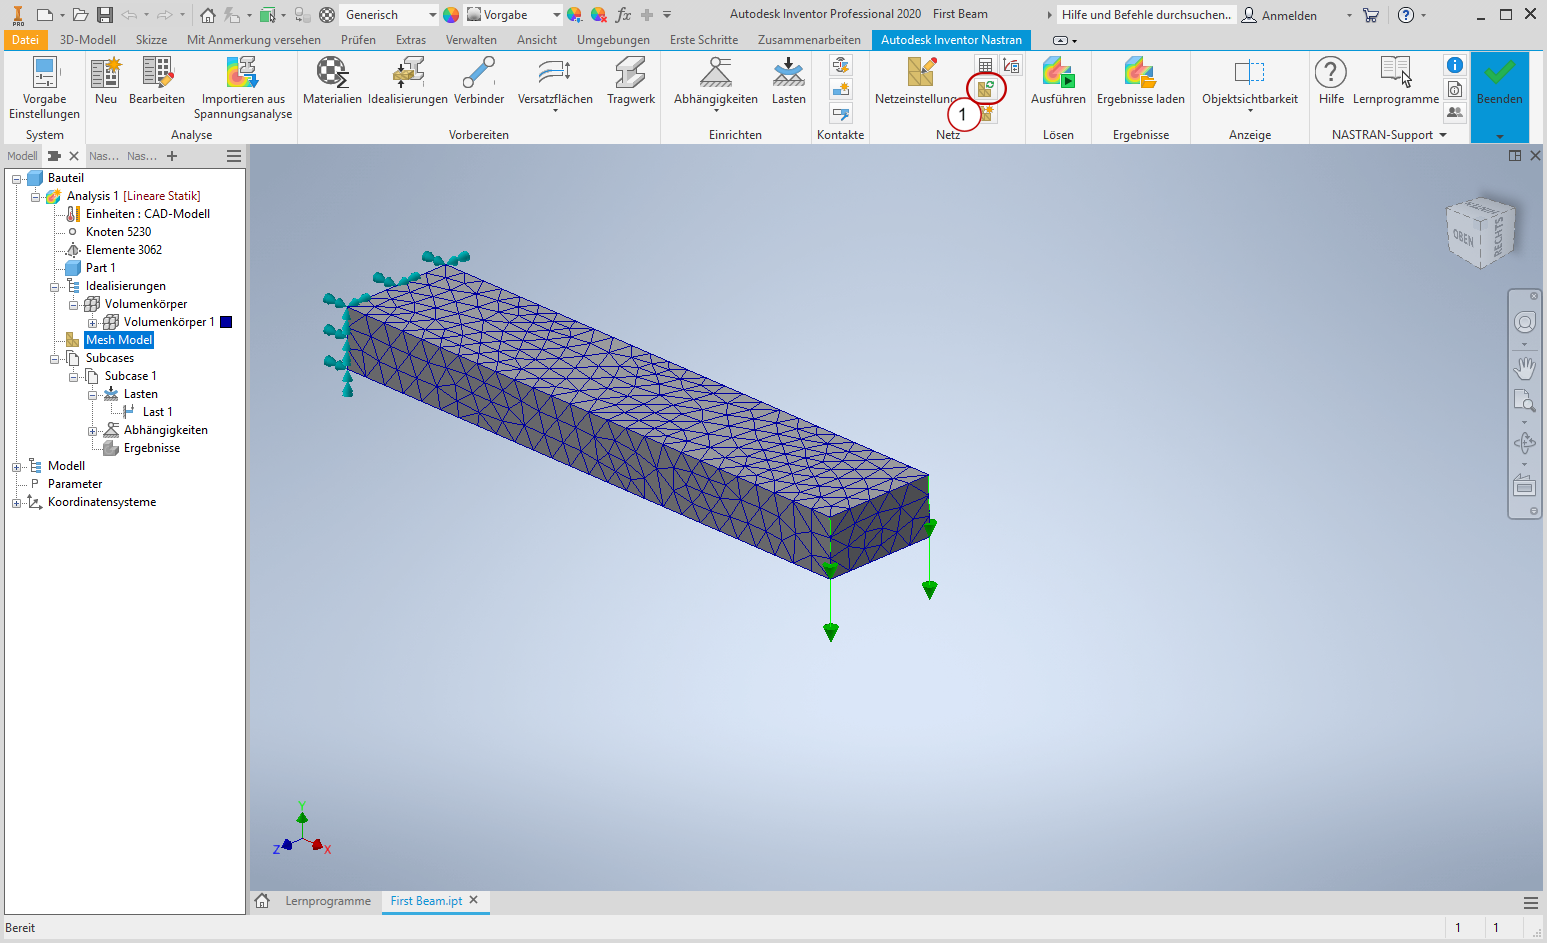
Task: Click the mesh regenerate icon with green arrows
Action: tap(986, 89)
